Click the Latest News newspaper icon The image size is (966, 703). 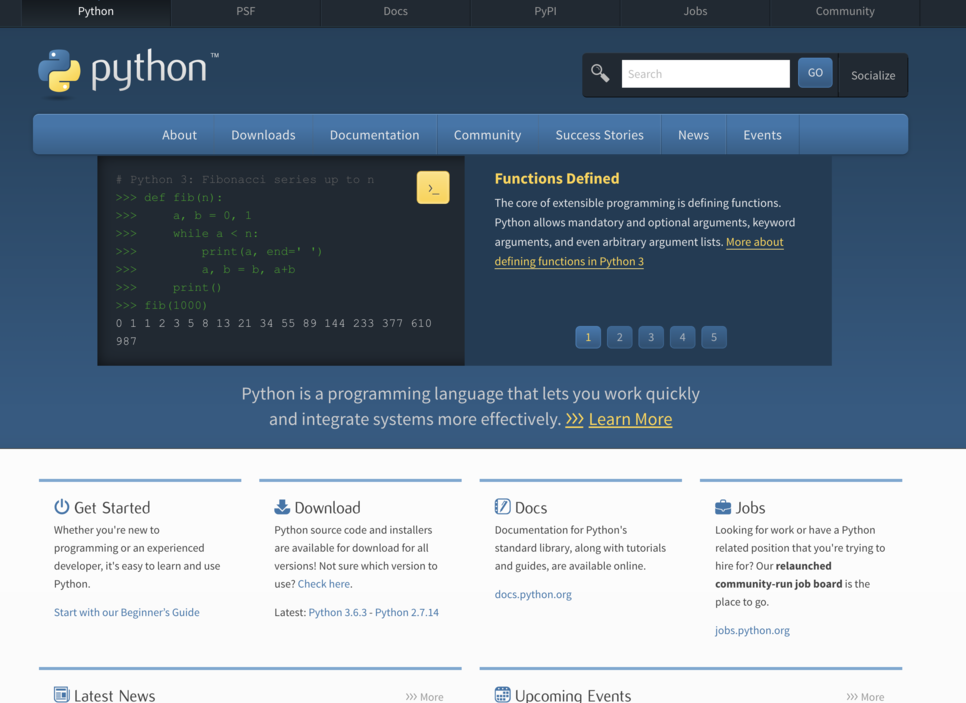(62, 694)
